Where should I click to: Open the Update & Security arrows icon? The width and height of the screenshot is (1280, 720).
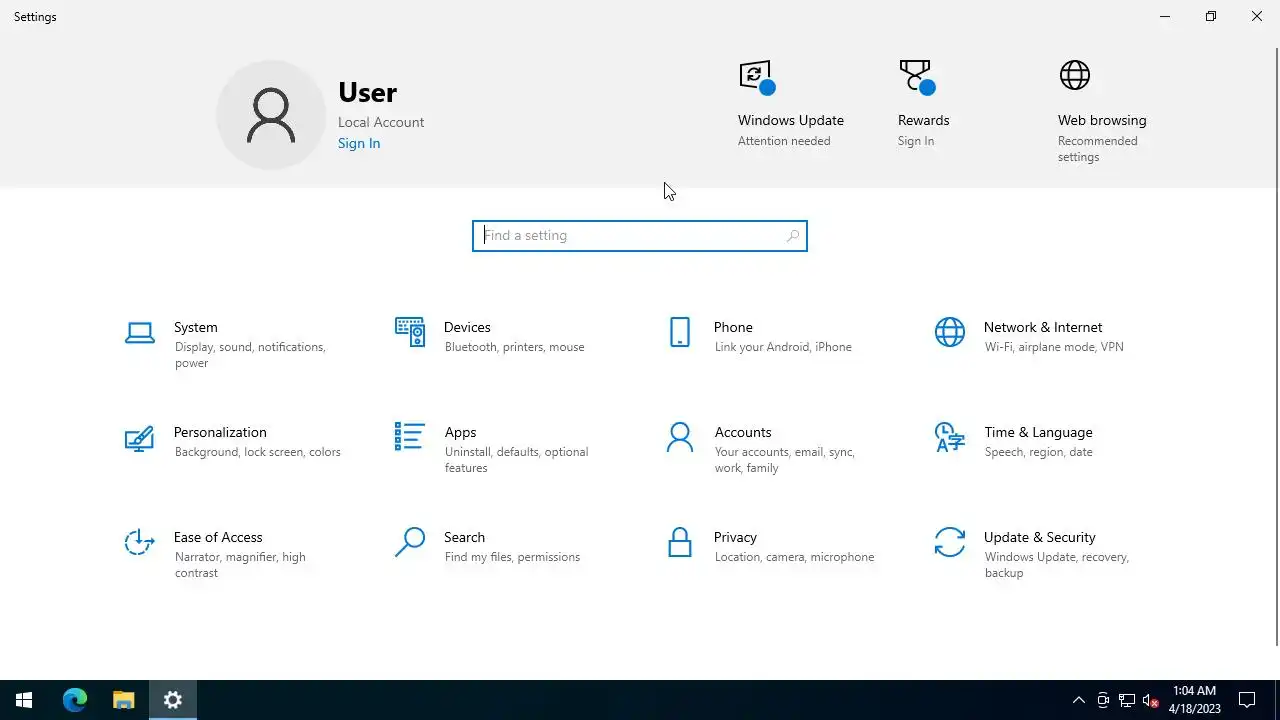click(x=950, y=542)
